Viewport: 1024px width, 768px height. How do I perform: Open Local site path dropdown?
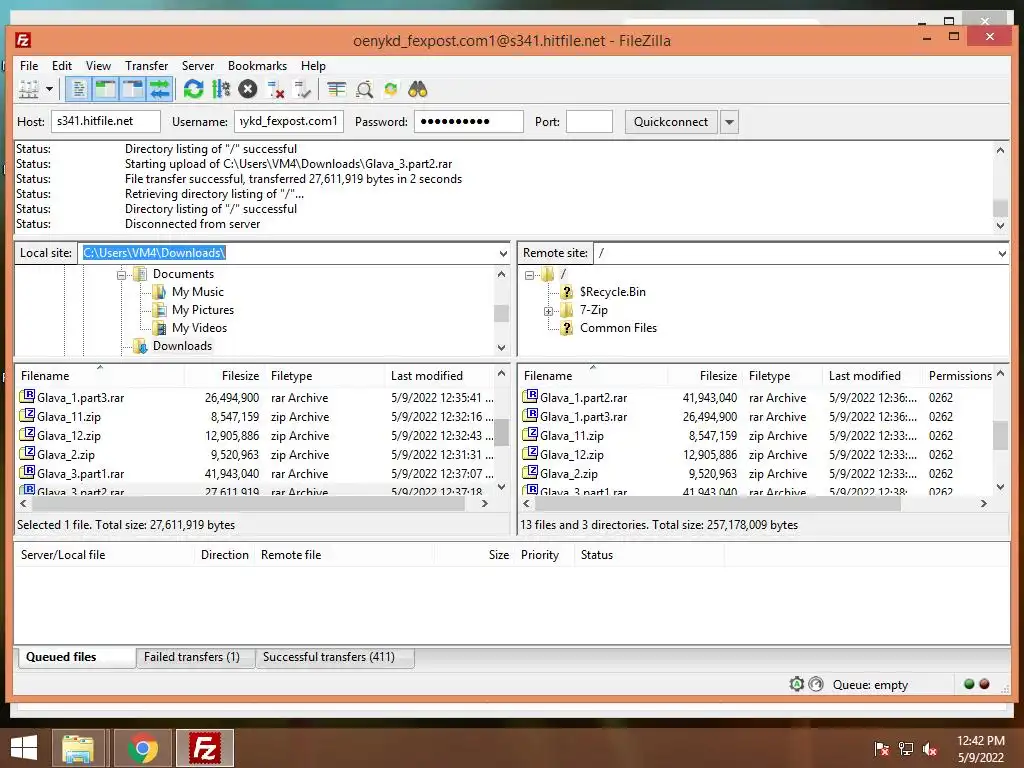pyautogui.click(x=503, y=253)
